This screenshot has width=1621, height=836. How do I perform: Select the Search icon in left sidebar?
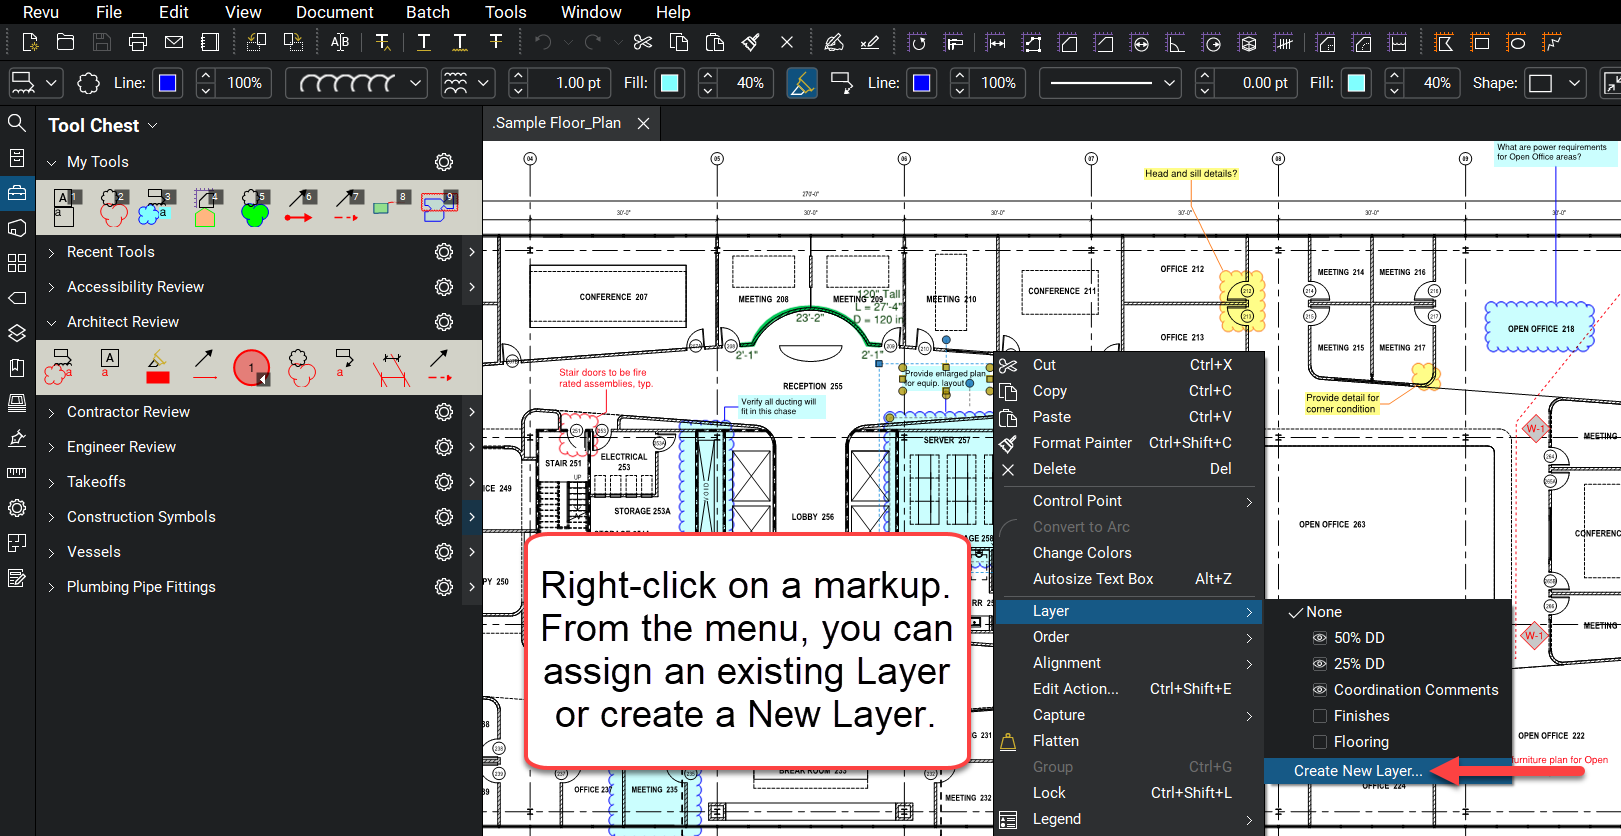click(17, 123)
